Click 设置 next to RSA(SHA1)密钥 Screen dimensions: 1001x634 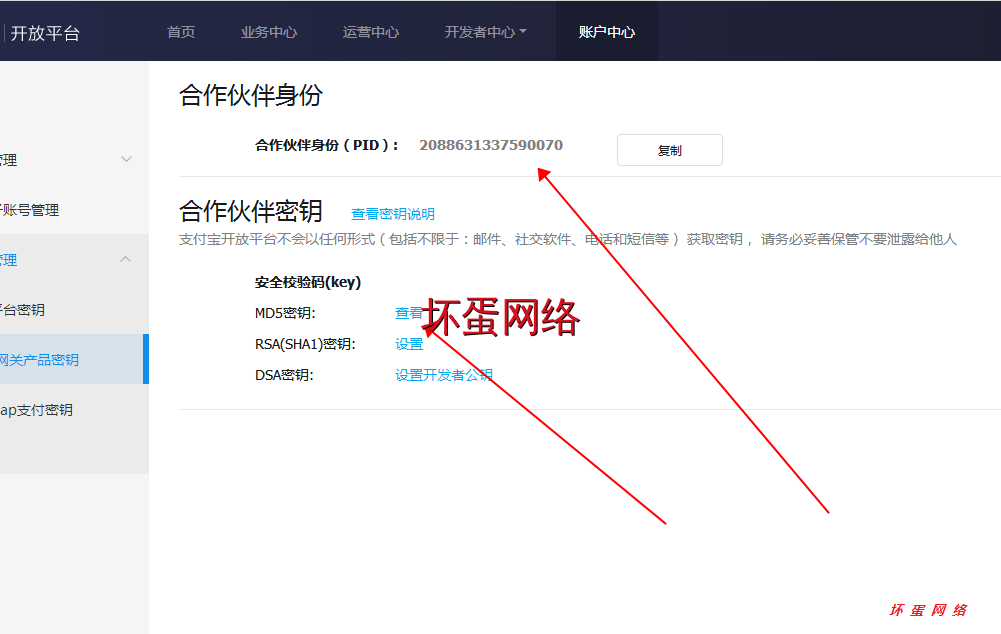[x=409, y=344]
